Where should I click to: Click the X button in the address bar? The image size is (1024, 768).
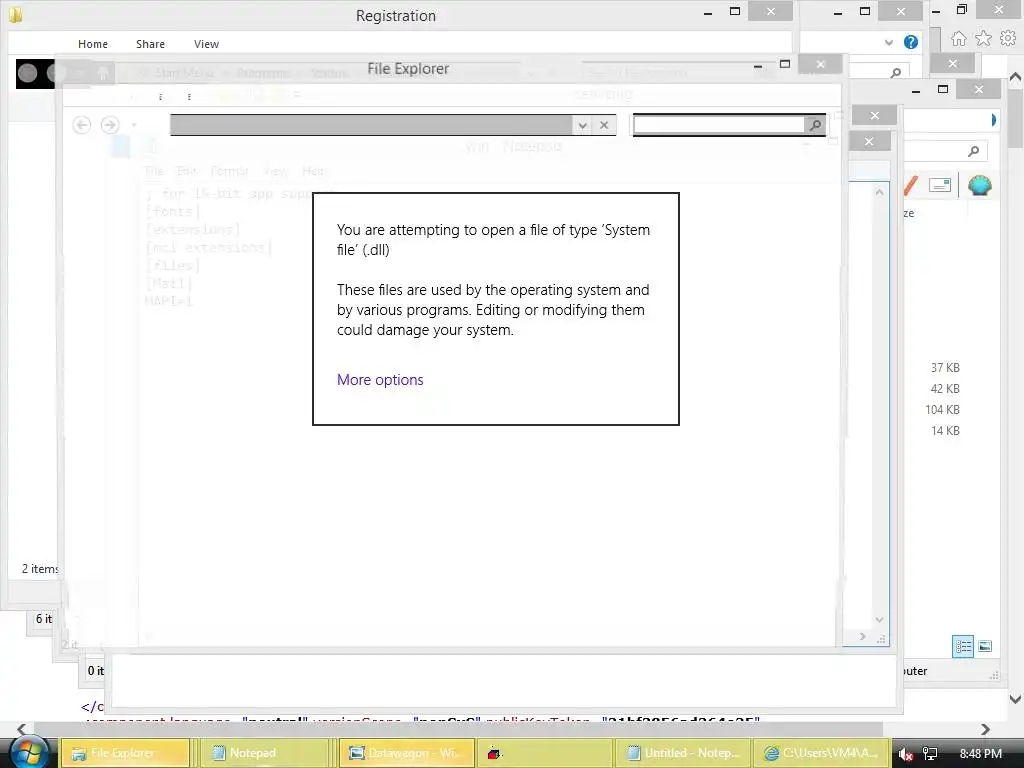[604, 125]
